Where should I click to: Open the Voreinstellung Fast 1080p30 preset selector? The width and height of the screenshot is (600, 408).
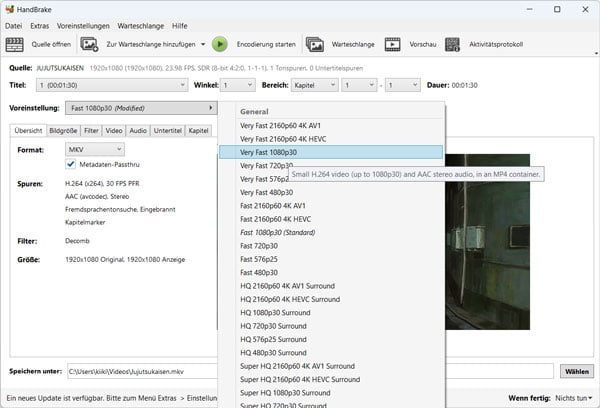(x=141, y=107)
